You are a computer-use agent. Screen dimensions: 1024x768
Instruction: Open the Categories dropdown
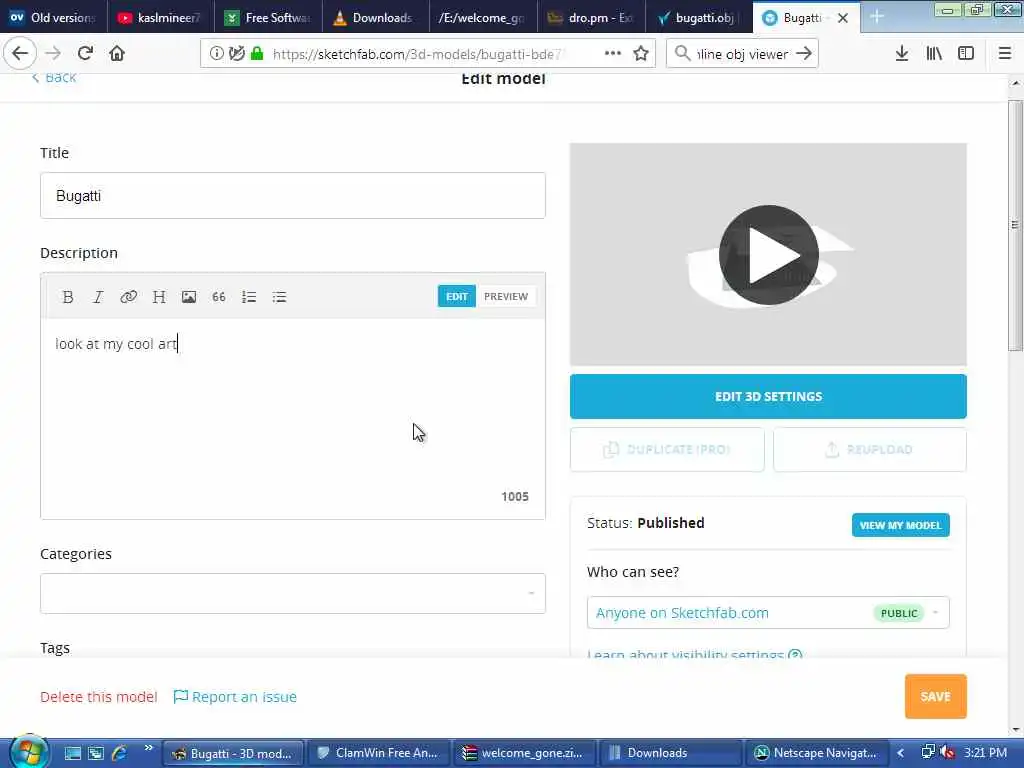(293, 594)
